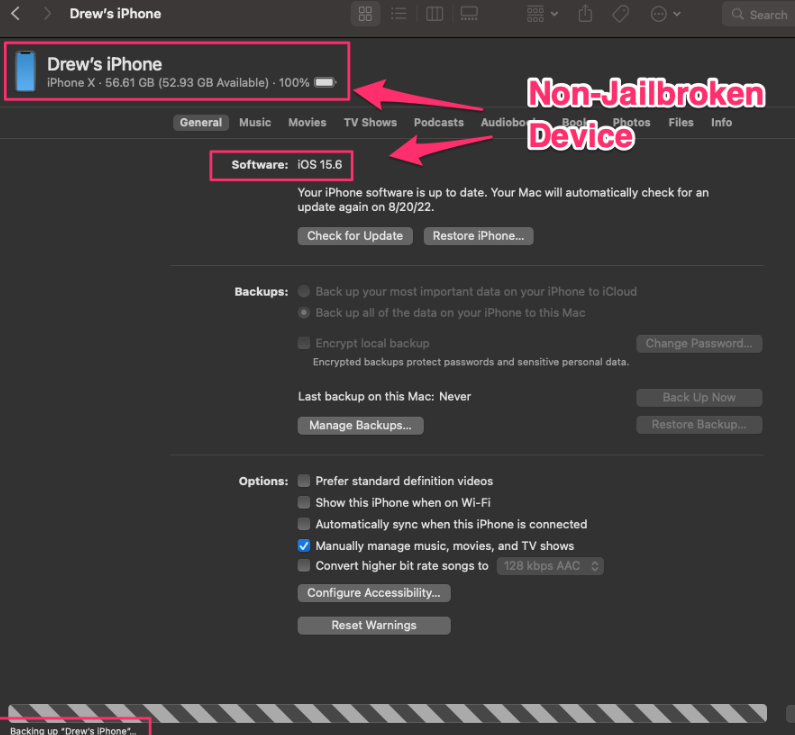Switch to the Files tab
795x735 pixels.
pyautogui.click(x=680, y=123)
